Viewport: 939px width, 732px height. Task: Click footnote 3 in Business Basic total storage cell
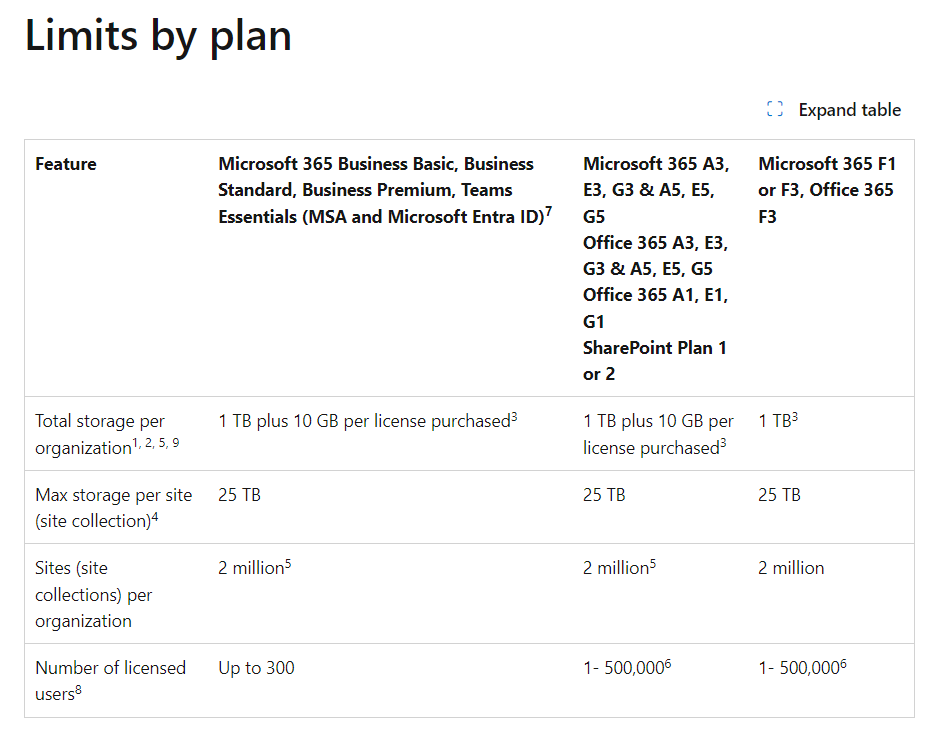coord(514,416)
